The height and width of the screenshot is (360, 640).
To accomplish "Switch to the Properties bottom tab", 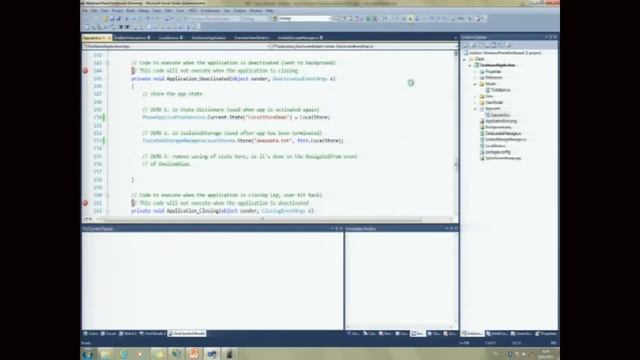I will pos(546,334).
